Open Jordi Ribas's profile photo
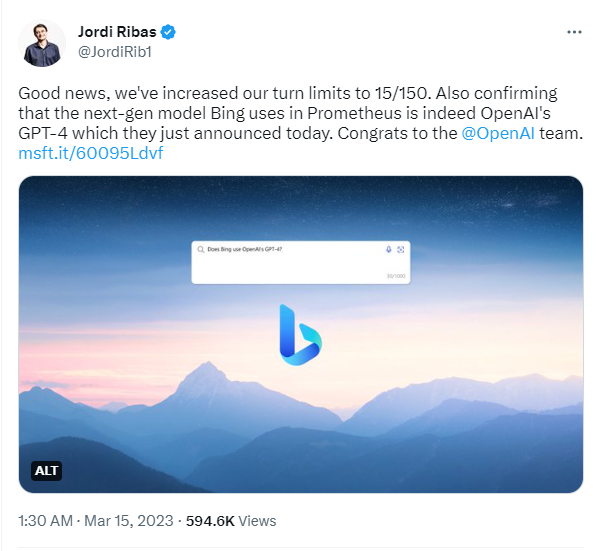The height and width of the screenshot is (551, 599). tap(42, 43)
